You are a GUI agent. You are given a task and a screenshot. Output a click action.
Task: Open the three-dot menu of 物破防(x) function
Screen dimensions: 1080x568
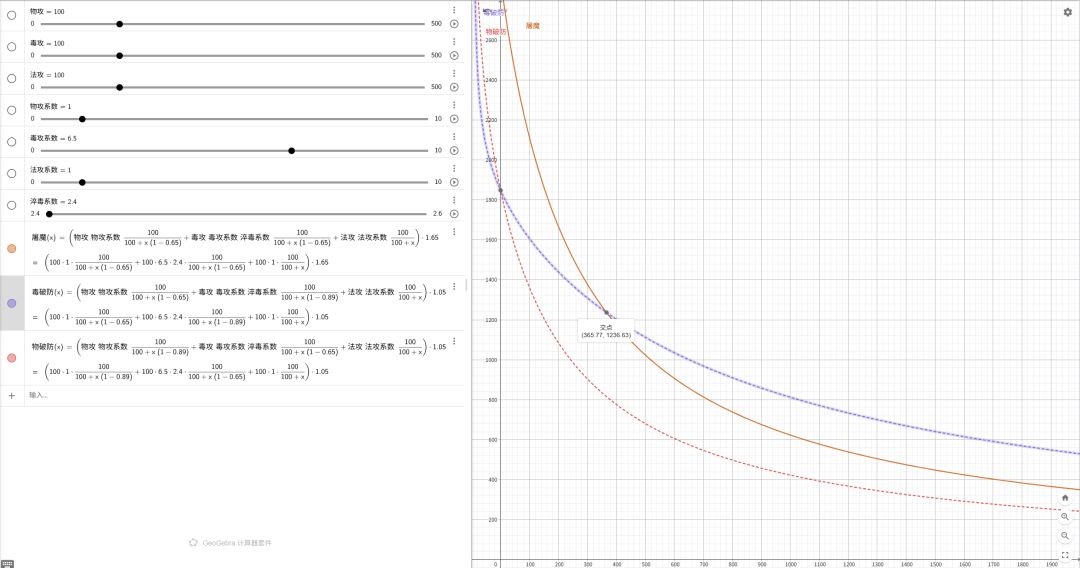point(454,341)
